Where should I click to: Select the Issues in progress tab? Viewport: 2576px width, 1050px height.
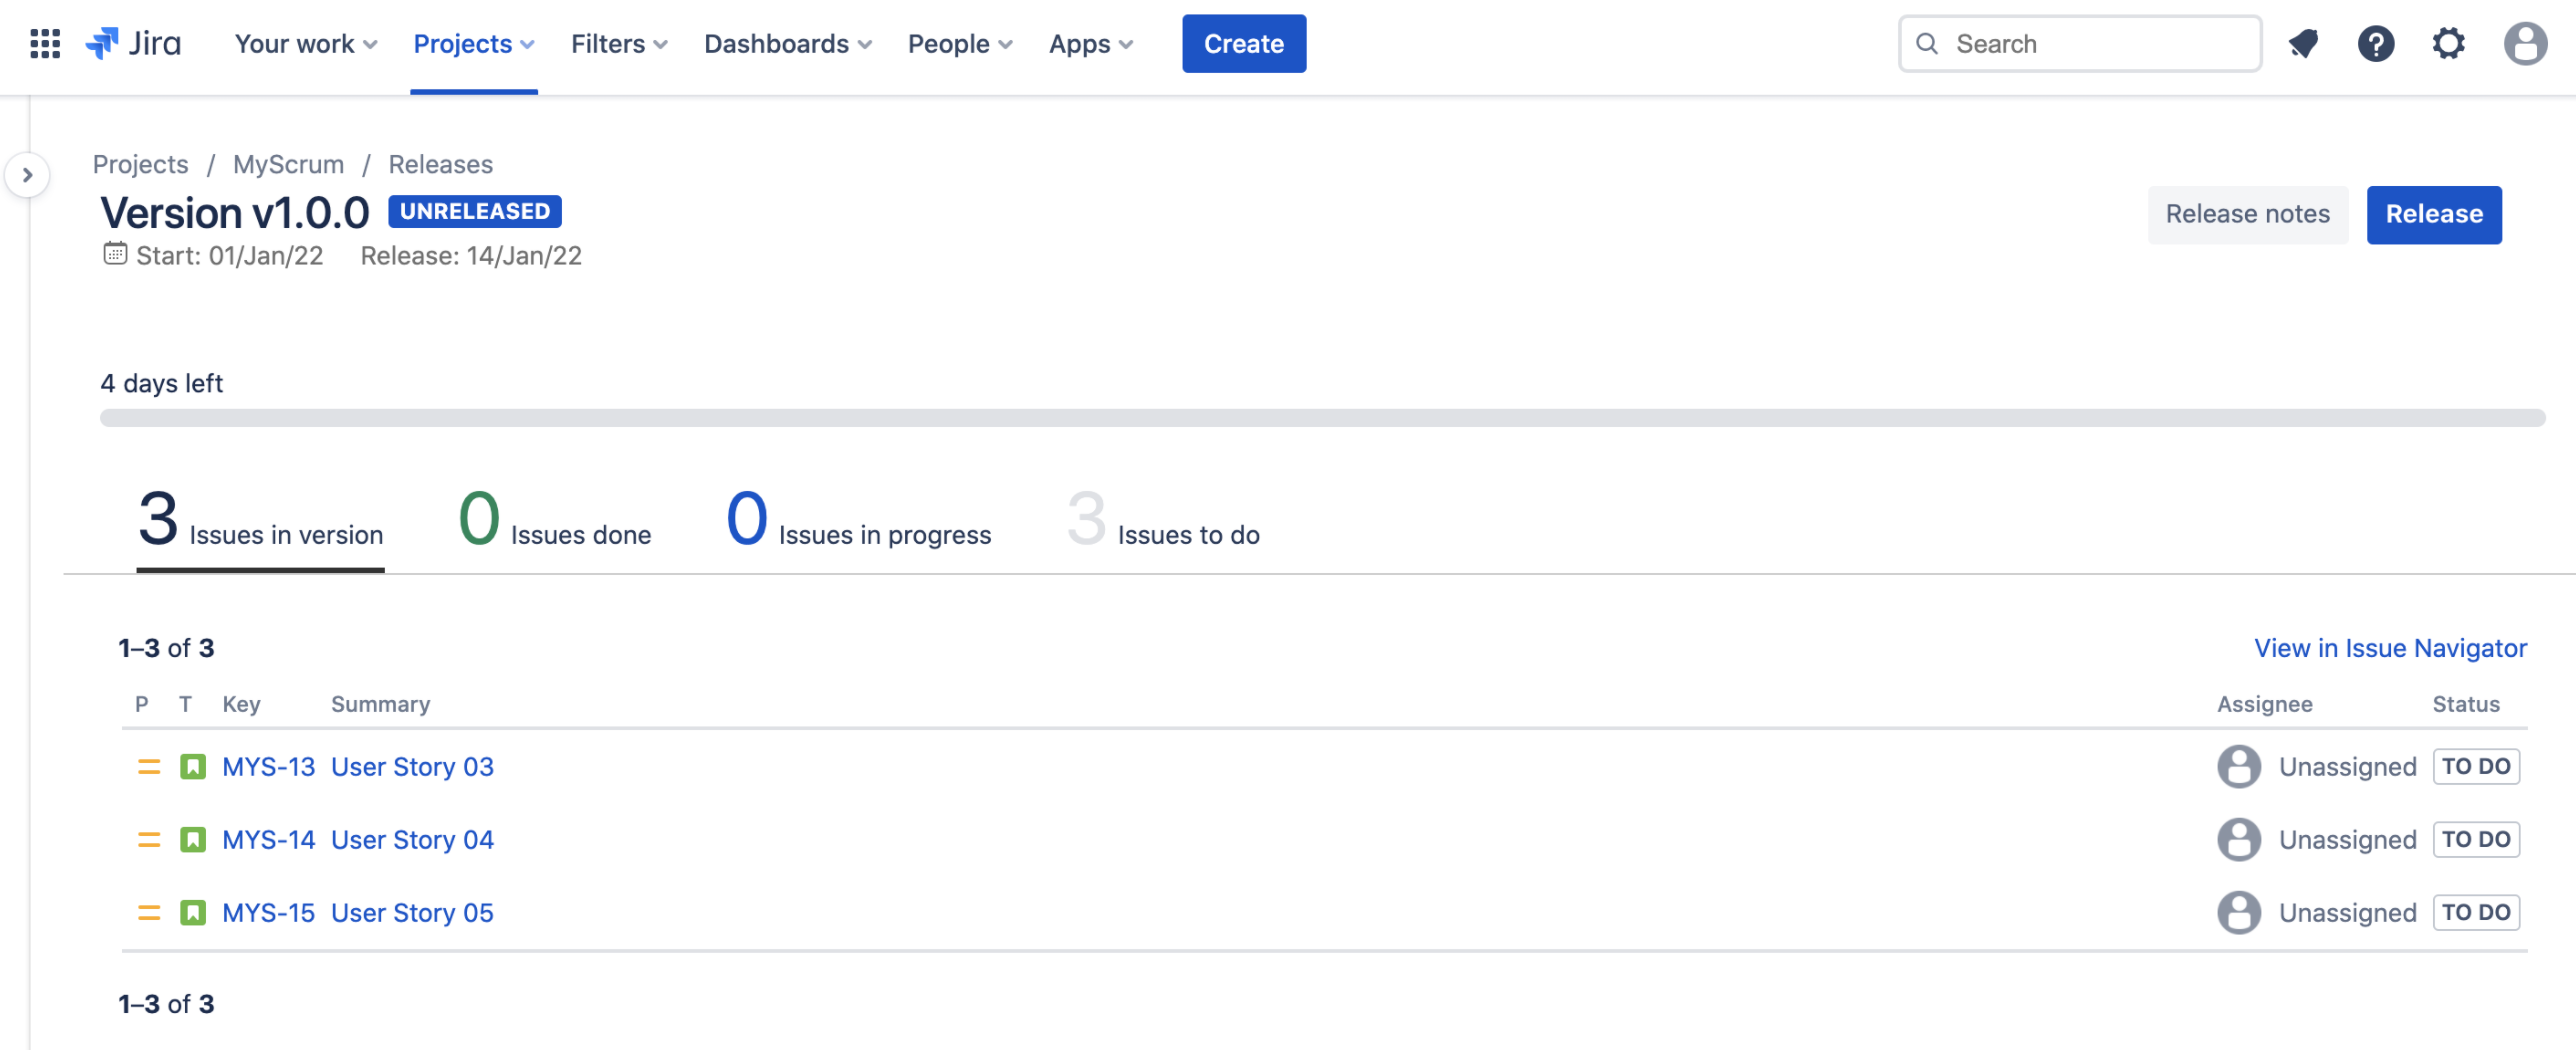click(x=859, y=522)
